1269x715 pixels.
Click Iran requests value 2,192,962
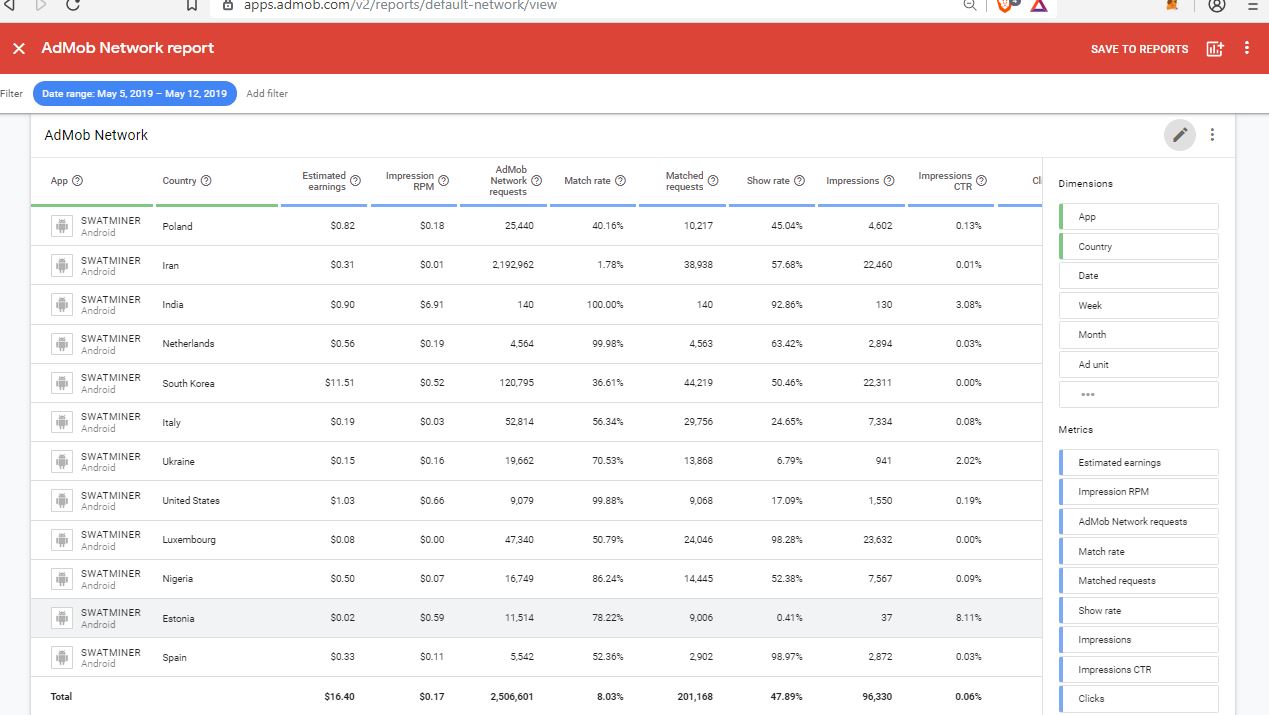point(511,265)
